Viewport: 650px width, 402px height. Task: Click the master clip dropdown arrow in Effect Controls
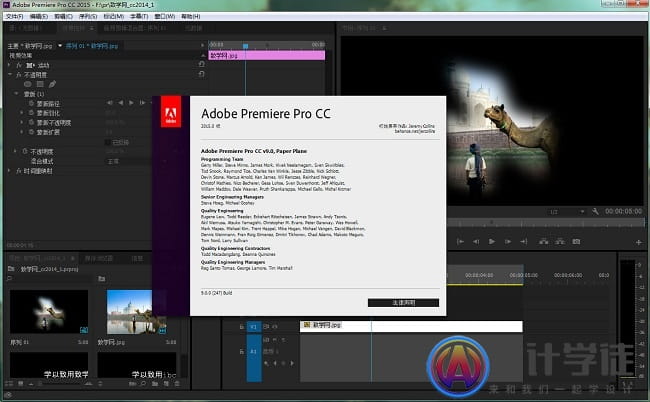[x=60, y=46]
